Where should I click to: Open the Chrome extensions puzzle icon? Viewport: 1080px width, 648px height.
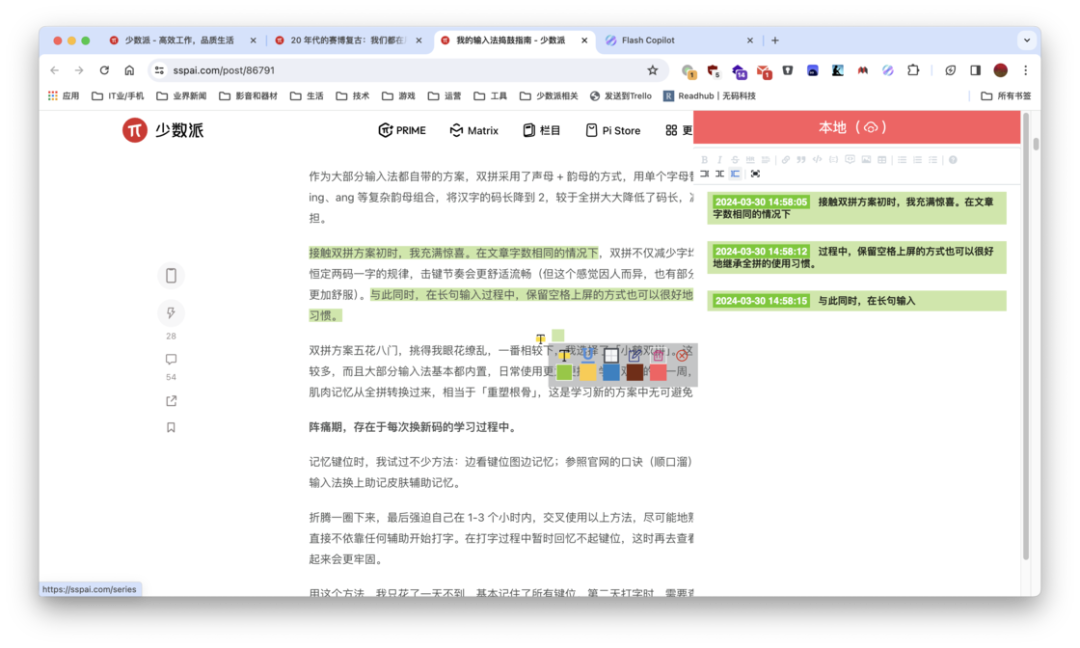tap(913, 70)
